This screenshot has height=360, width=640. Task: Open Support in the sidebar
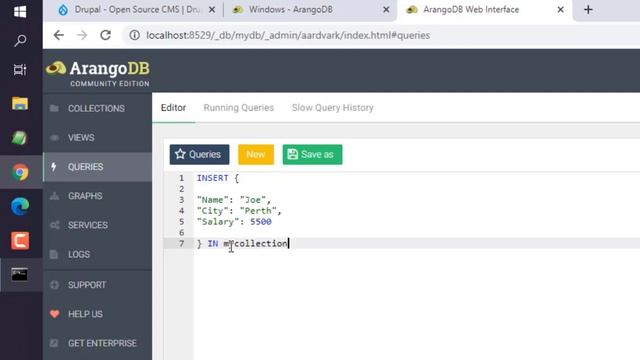point(97,285)
